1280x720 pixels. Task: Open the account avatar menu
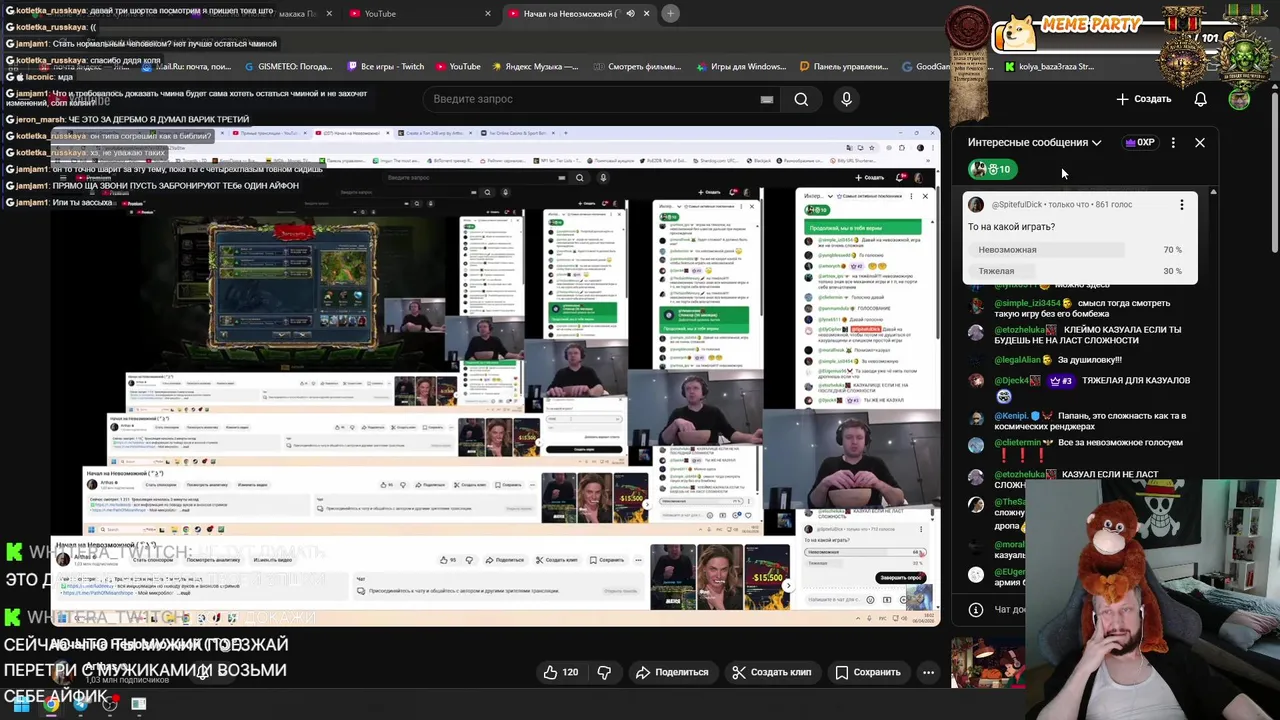1239,99
